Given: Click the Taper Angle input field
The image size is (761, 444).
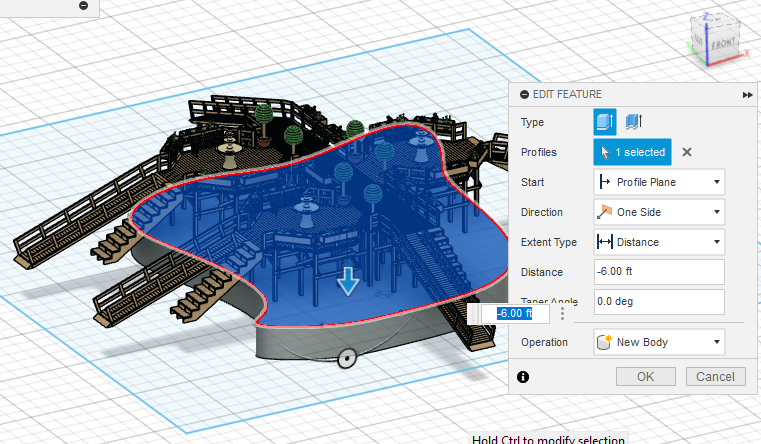Looking at the screenshot, I should [659, 302].
